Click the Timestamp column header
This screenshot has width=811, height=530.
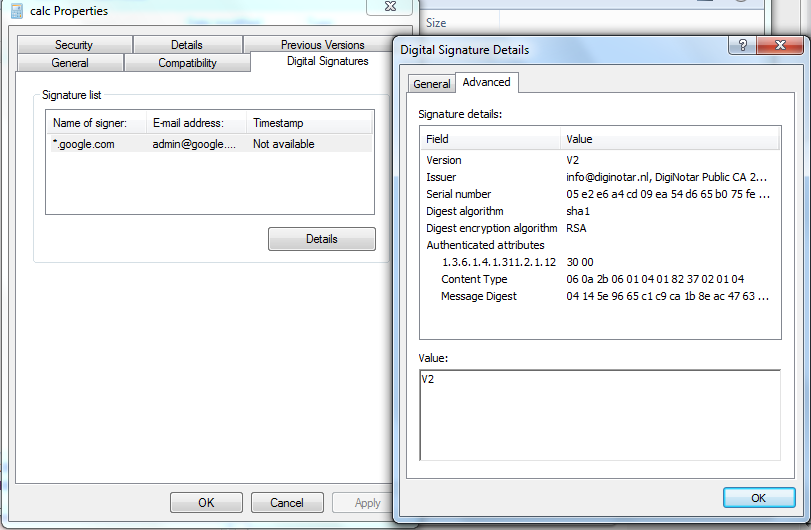pos(309,123)
